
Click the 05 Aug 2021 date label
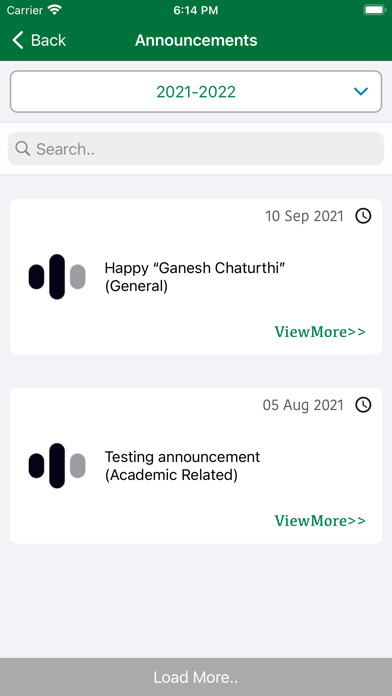click(303, 405)
